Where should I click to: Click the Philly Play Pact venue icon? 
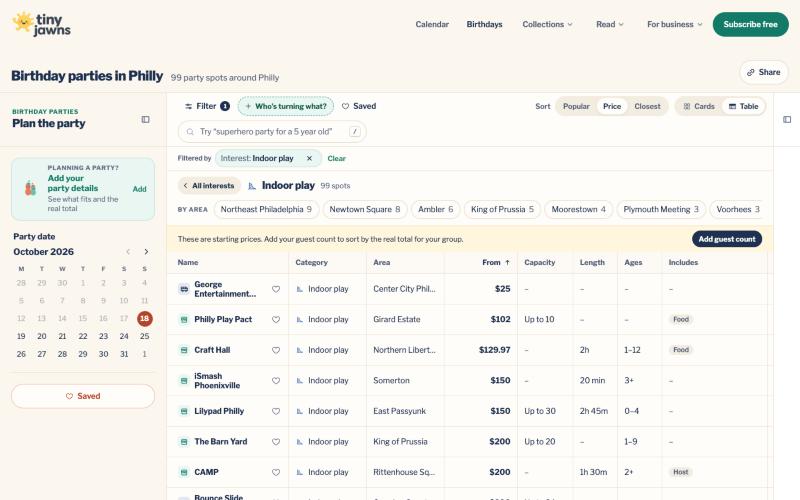pyautogui.click(x=184, y=320)
